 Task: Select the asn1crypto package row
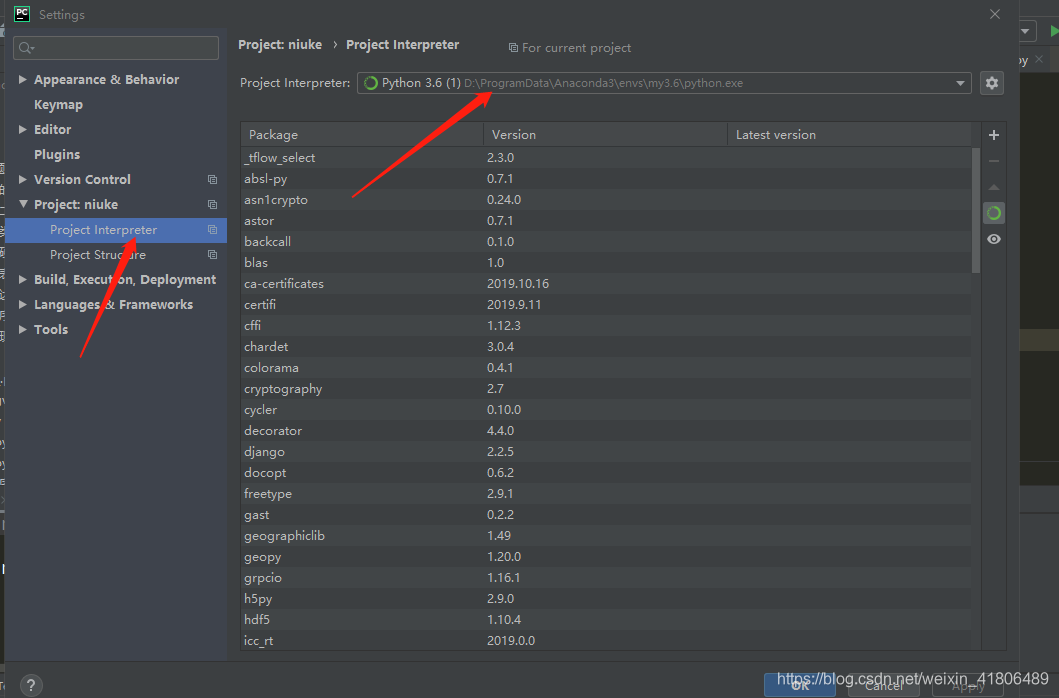point(606,199)
